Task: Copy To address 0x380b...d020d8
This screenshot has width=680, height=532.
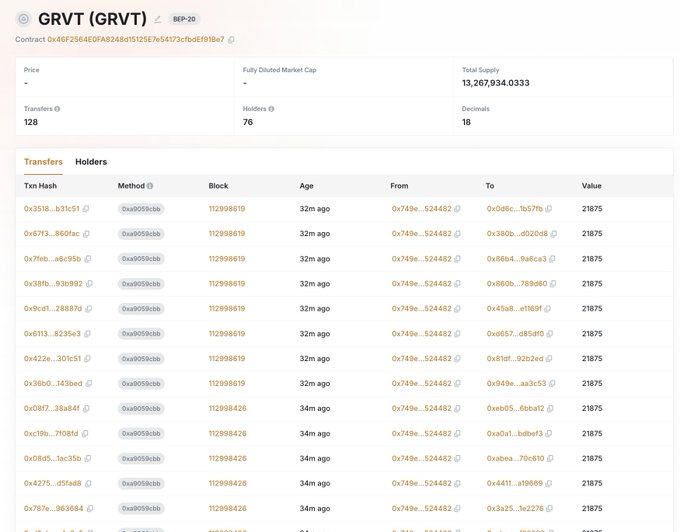Action: 554,234
